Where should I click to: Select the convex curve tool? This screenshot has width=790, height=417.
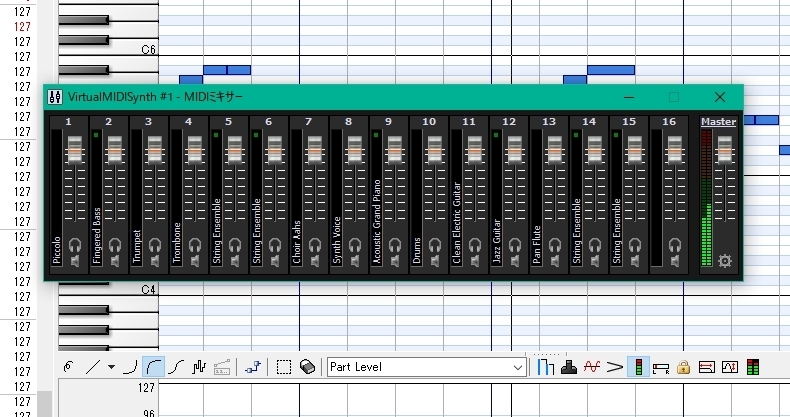130,367
